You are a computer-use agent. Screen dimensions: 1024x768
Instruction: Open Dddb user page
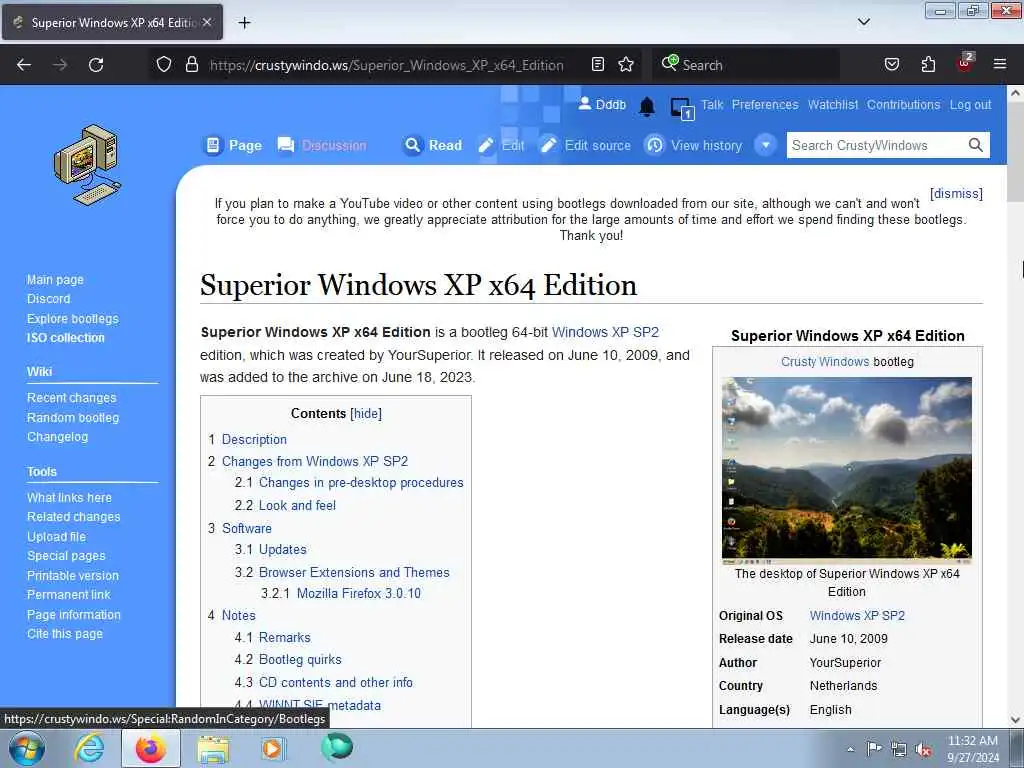611,104
